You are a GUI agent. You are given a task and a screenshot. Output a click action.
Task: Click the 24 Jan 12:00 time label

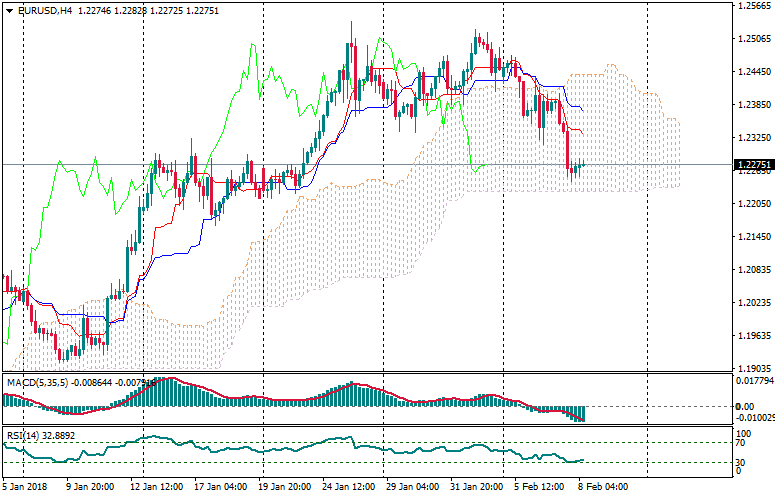(347, 488)
